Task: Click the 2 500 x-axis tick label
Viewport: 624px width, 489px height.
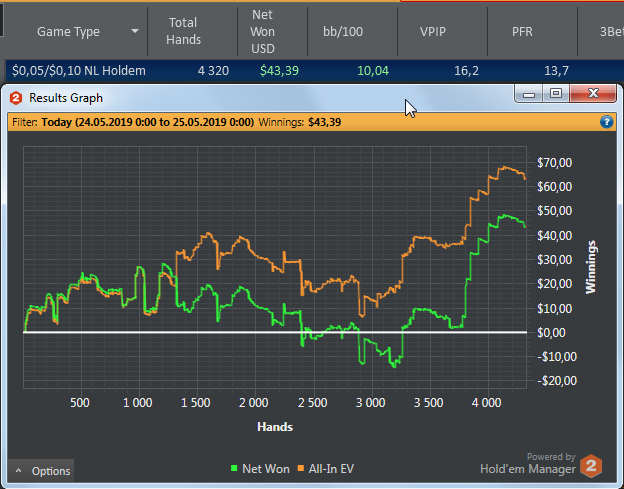Action: click(x=312, y=403)
